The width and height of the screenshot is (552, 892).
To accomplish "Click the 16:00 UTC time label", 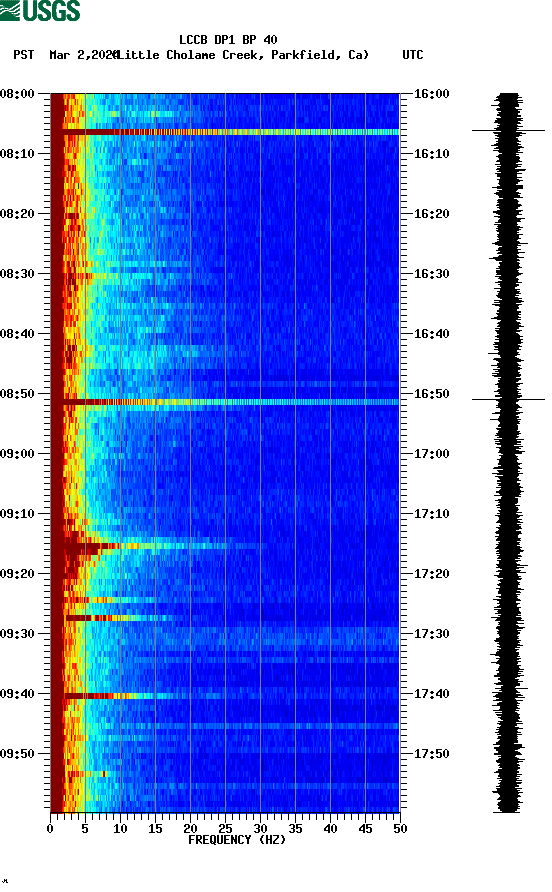I will (431, 93).
